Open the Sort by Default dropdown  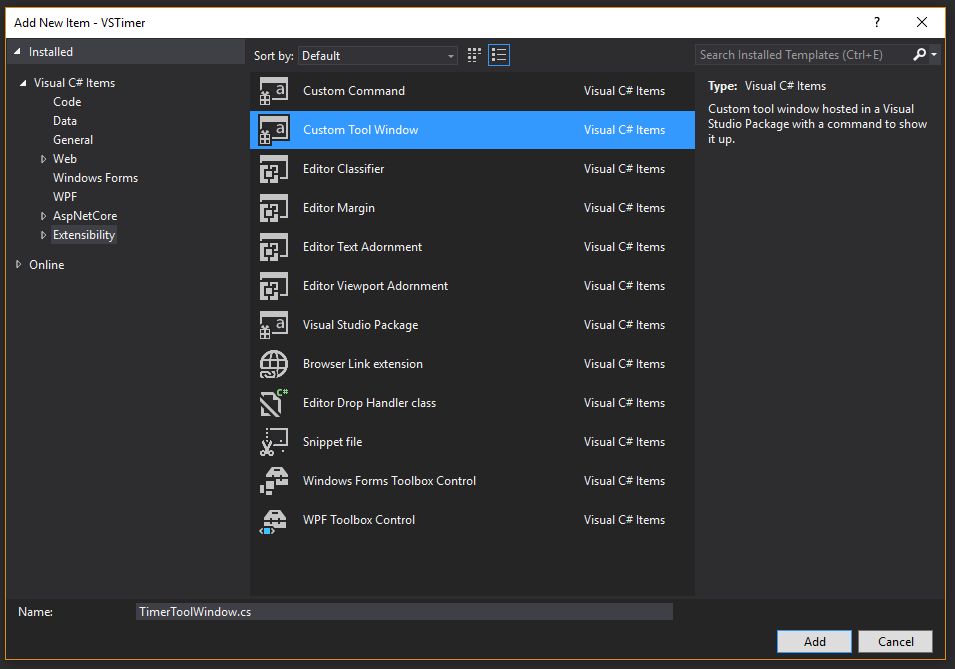(x=378, y=55)
